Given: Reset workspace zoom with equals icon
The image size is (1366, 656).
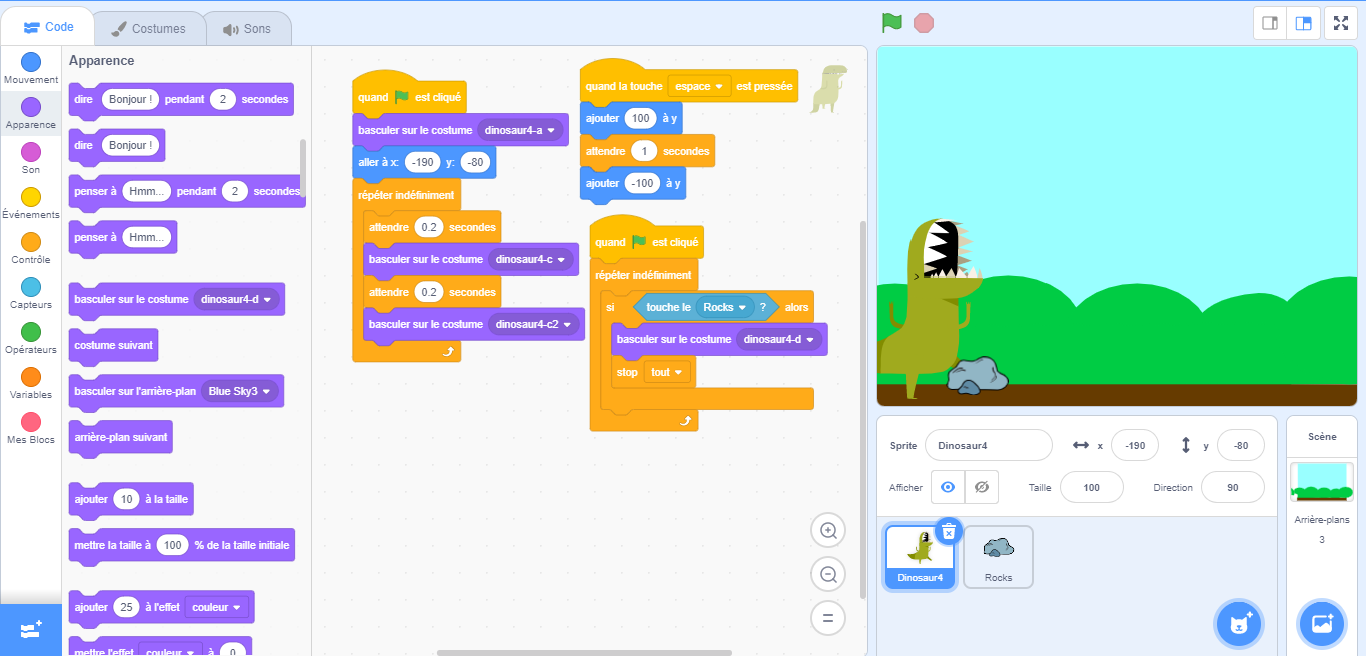Looking at the screenshot, I should (x=828, y=618).
